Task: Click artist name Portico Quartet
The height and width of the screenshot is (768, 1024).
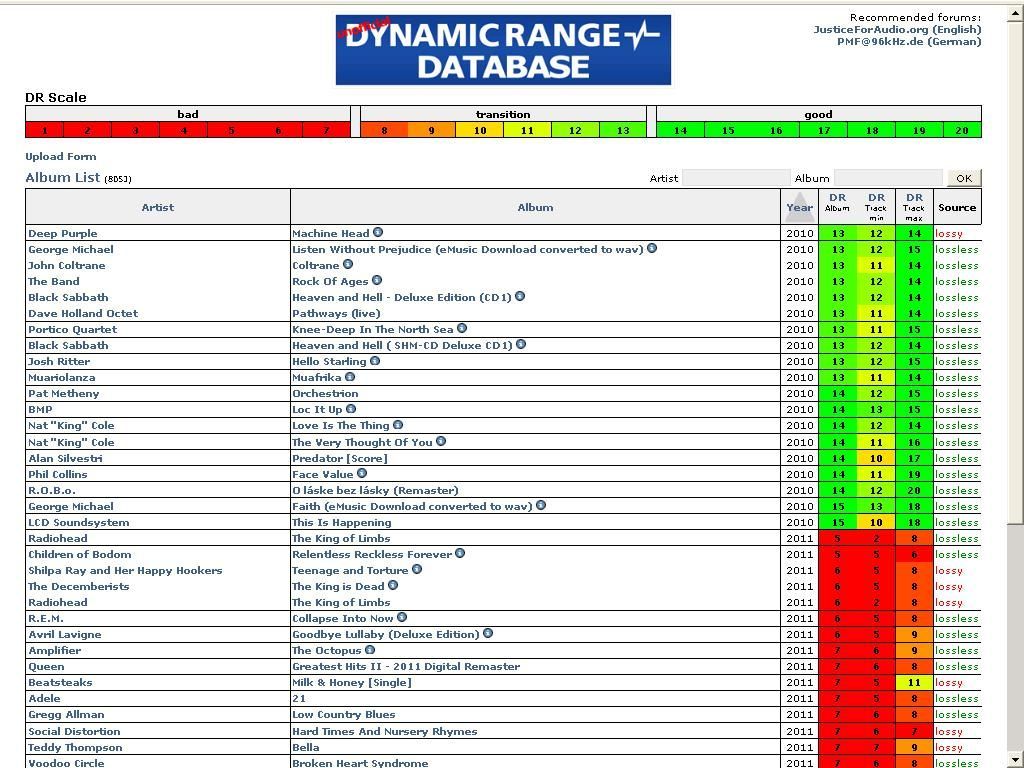Action: (x=72, y=330)
